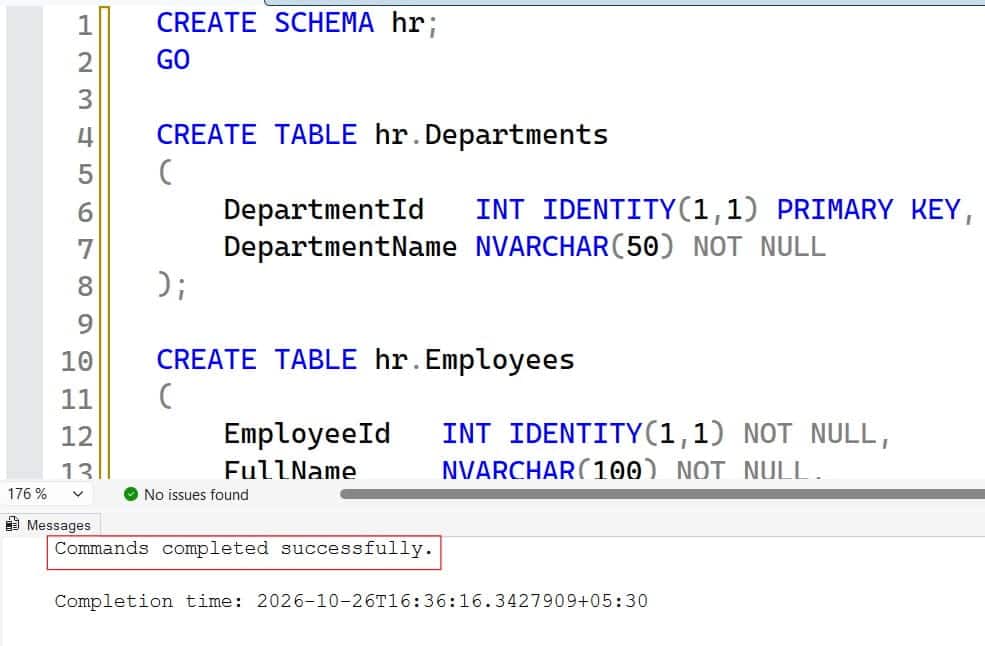Click the No issues found status text
Viewport: 985px width, 646px height.
(x=196, y=495)
